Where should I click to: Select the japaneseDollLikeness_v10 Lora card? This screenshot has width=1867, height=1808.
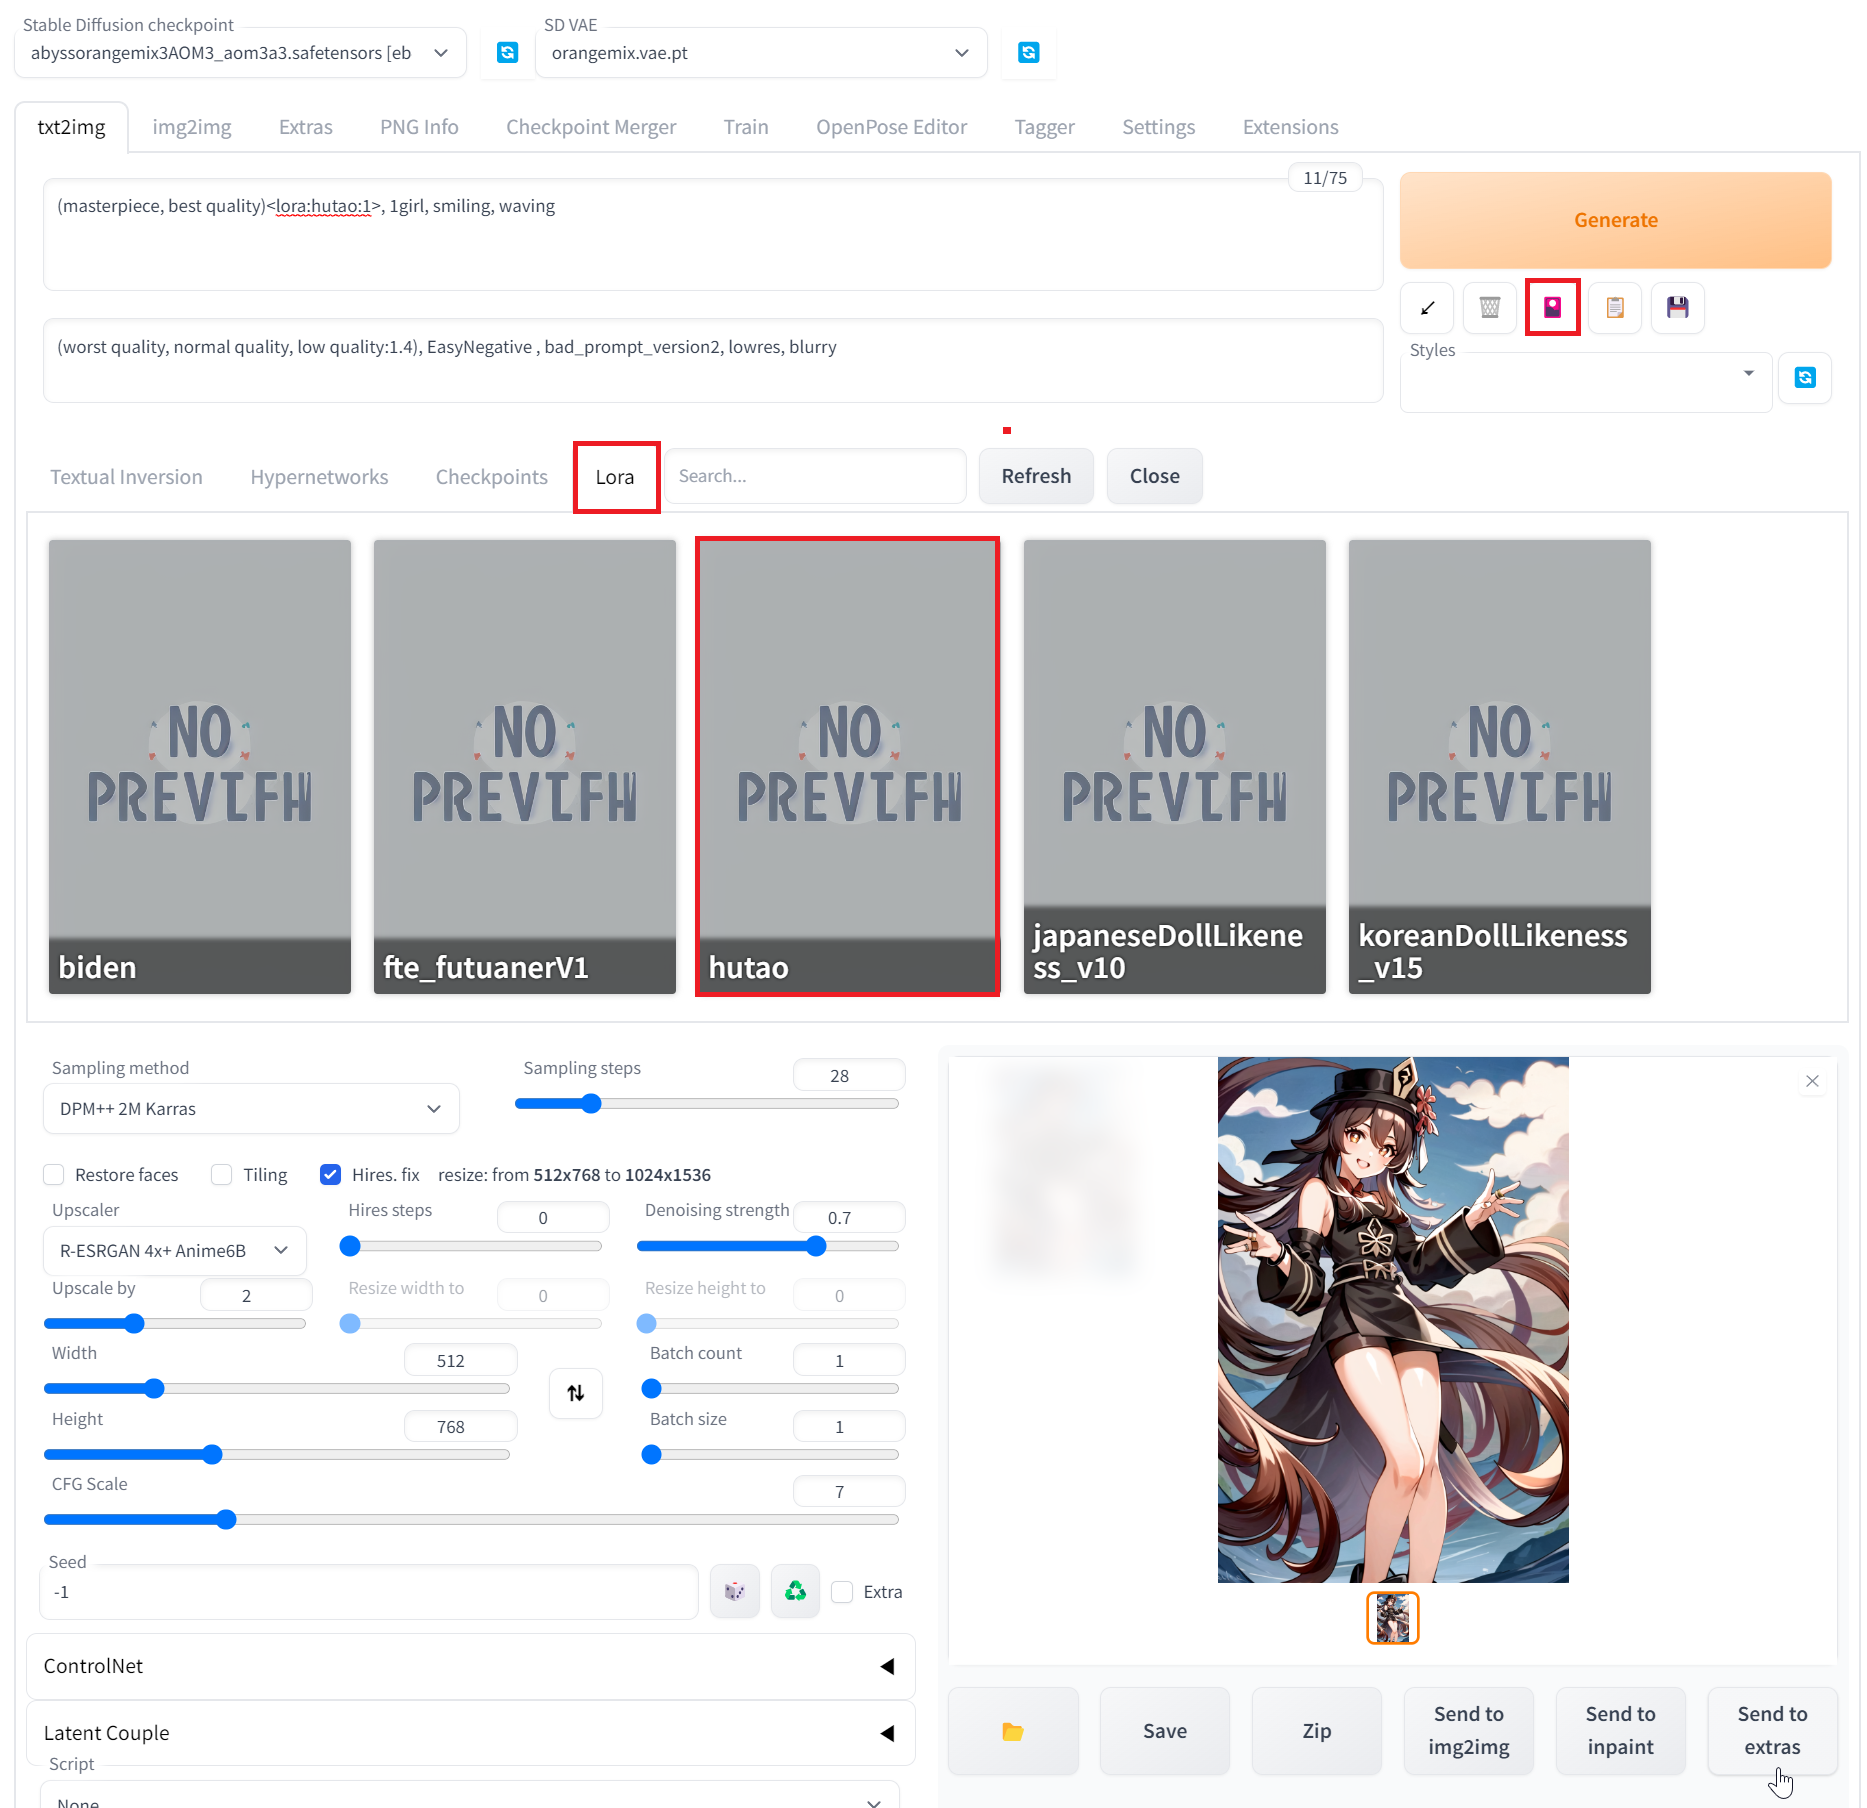[x=1175, y=767]
